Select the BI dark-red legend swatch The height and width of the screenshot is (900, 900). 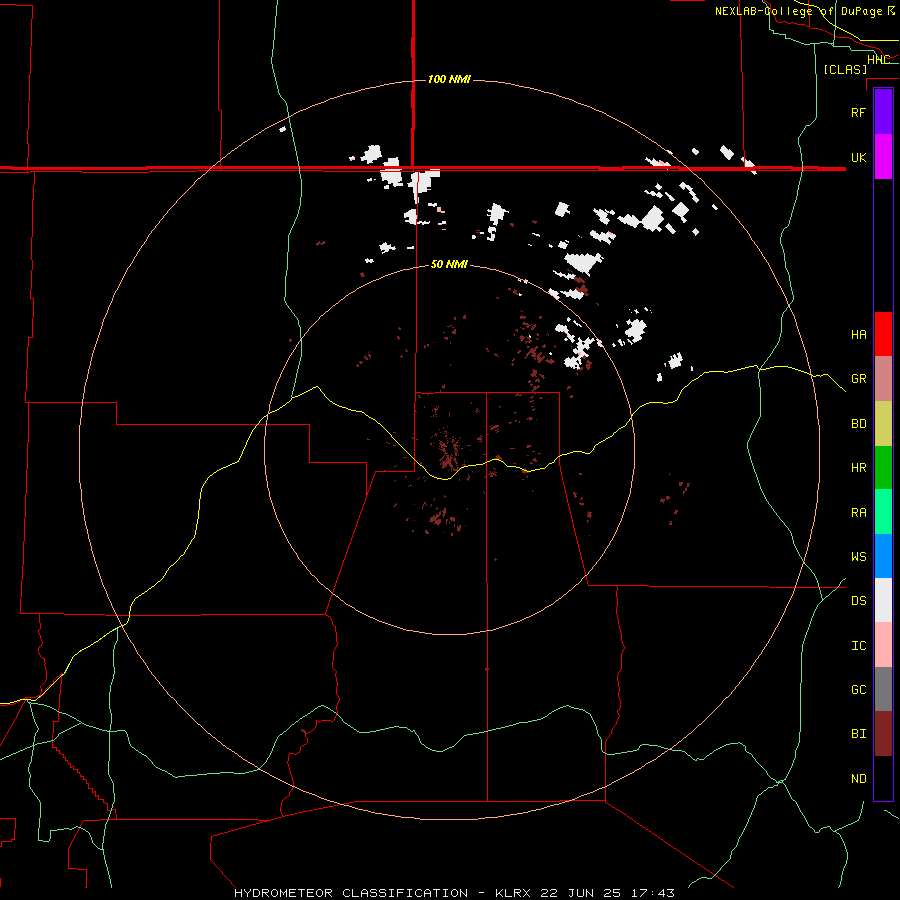click(x=883, y=734)
